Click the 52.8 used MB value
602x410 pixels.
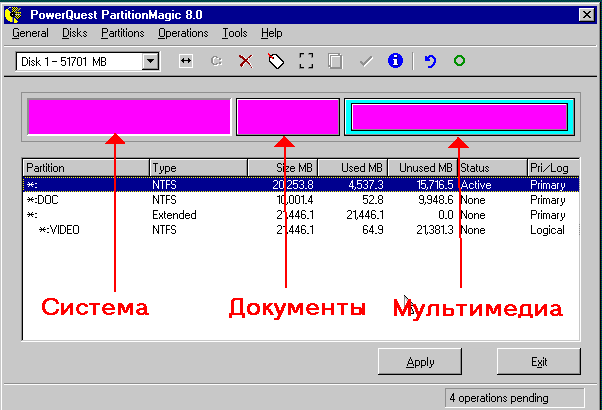[372, 200]
